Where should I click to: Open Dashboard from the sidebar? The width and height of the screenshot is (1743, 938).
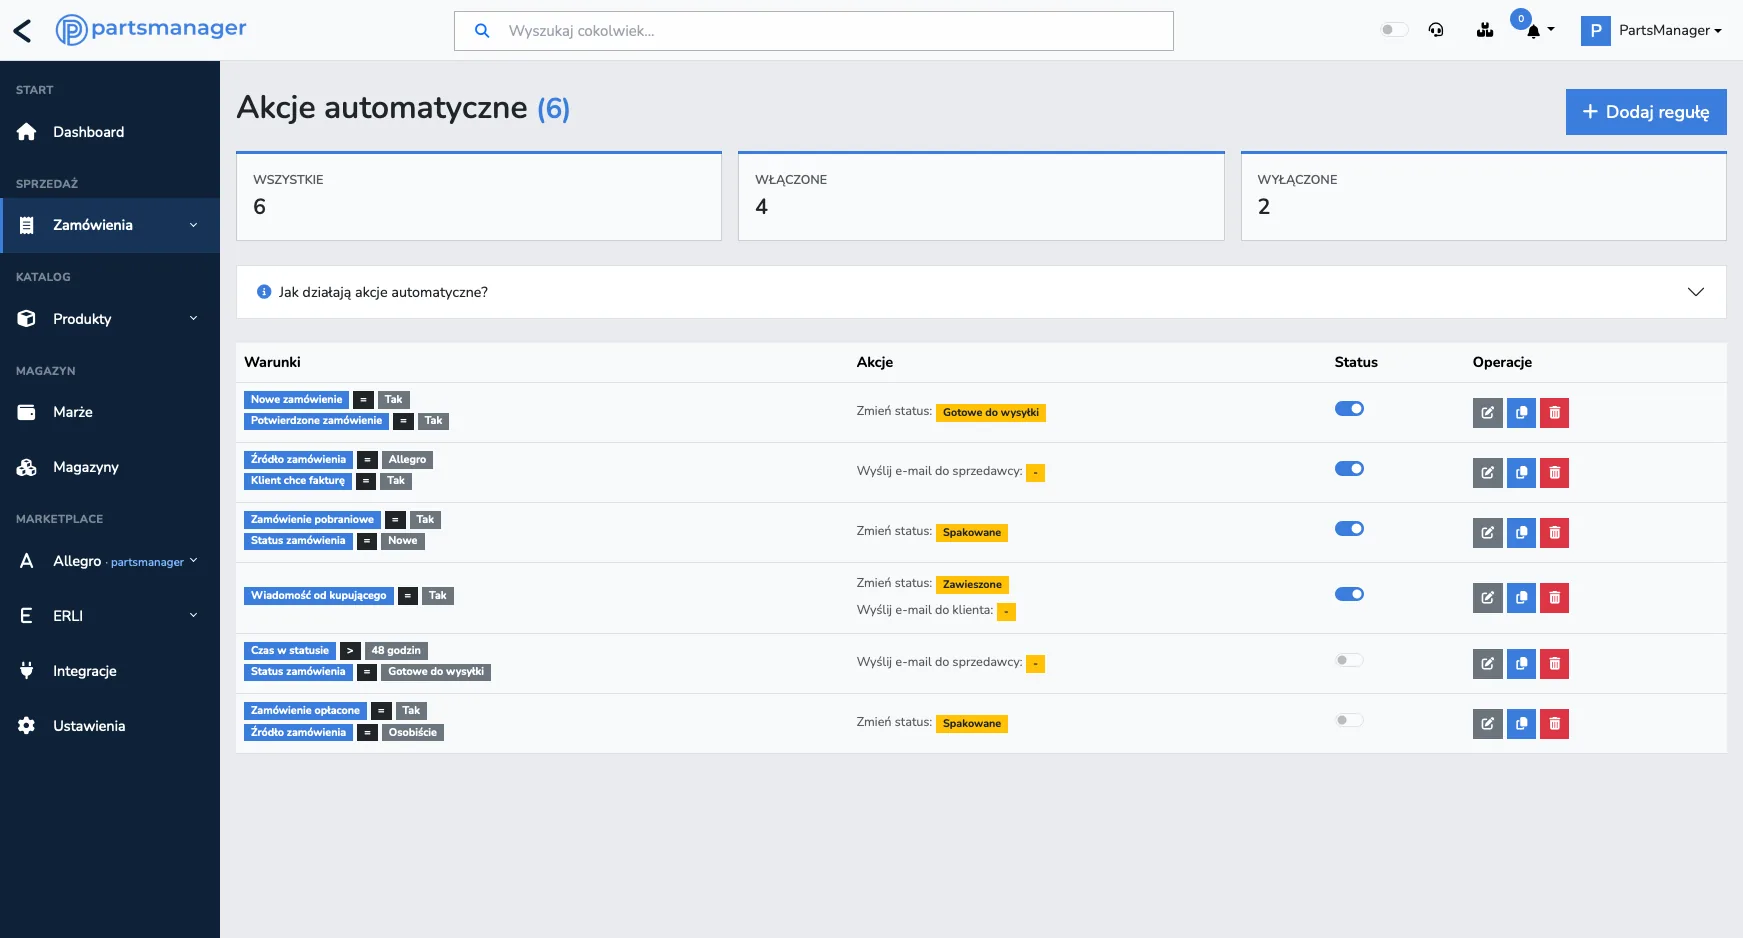tap(110, 132)
